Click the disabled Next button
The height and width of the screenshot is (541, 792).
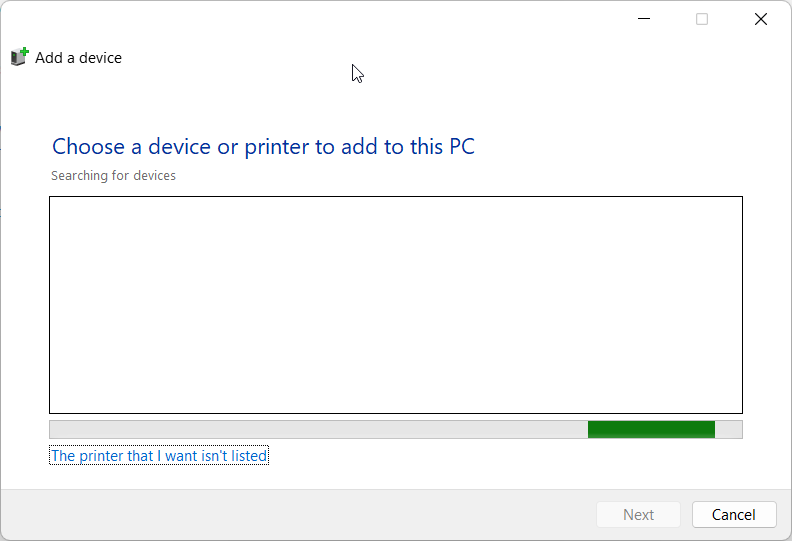[x=638, y=514]
